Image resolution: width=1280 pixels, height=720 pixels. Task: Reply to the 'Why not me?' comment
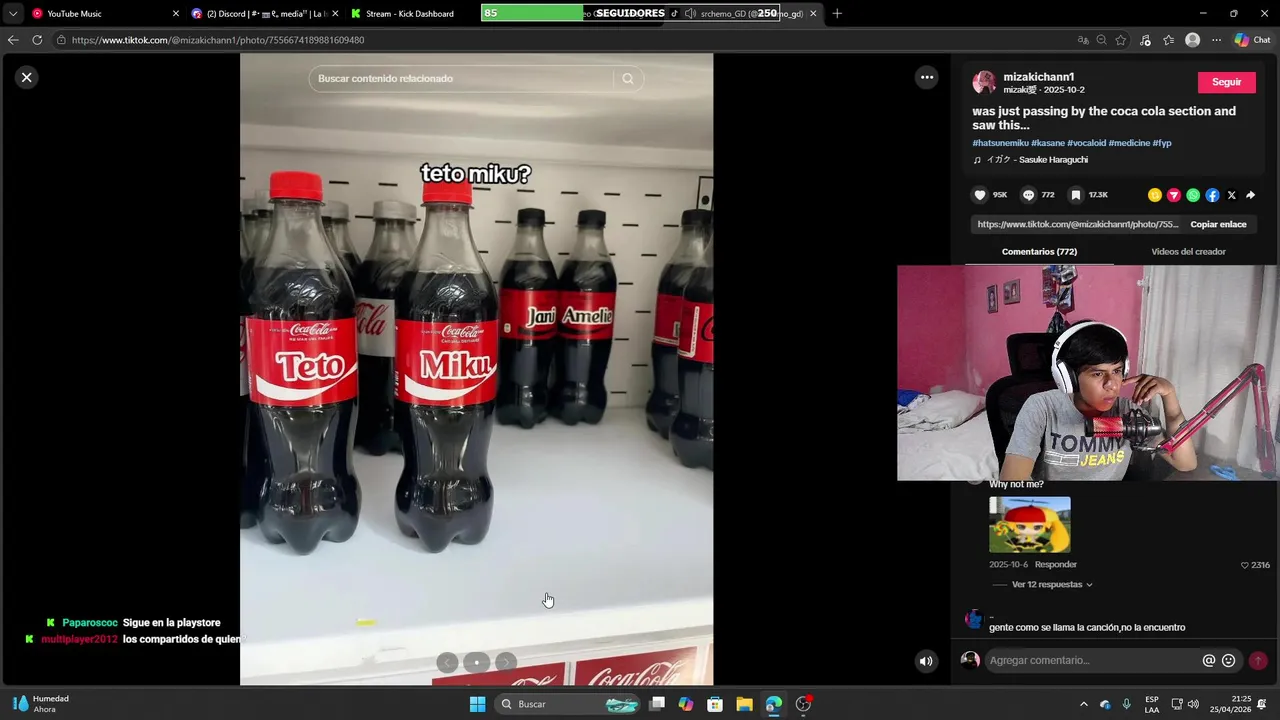[1056, 565]
